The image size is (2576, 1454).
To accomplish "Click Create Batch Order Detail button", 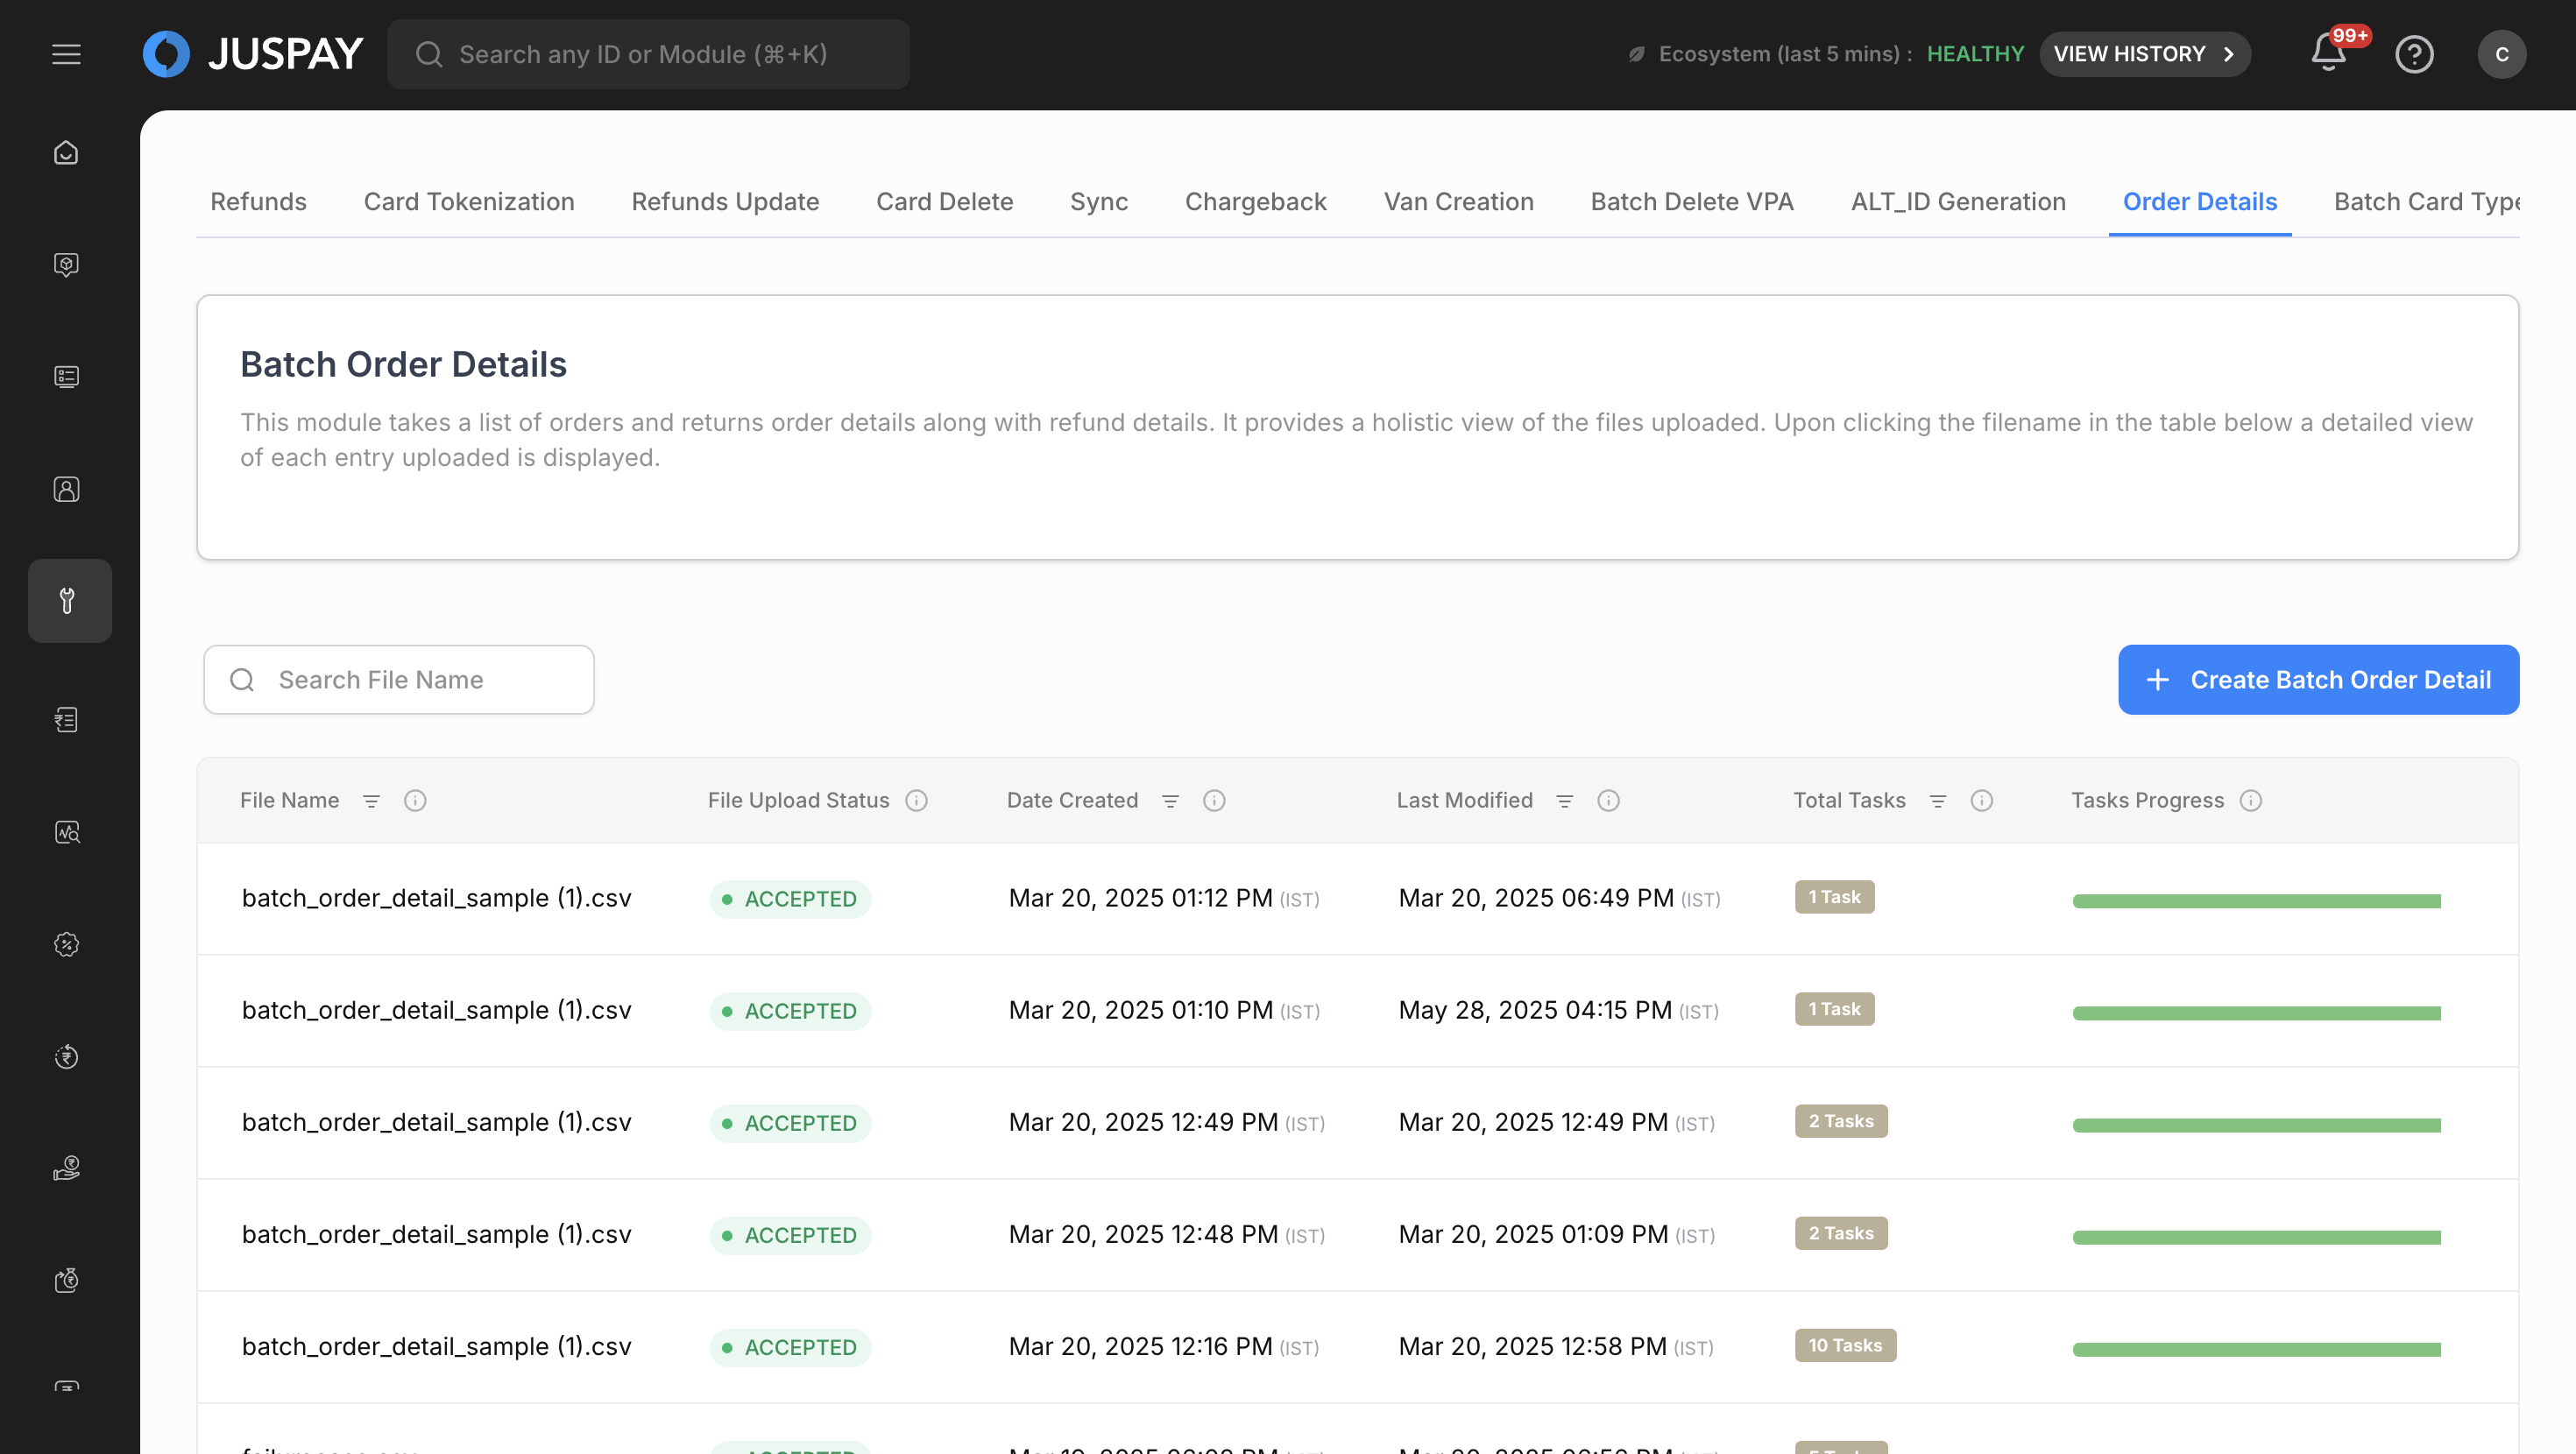I will [x=2317, y=679].
